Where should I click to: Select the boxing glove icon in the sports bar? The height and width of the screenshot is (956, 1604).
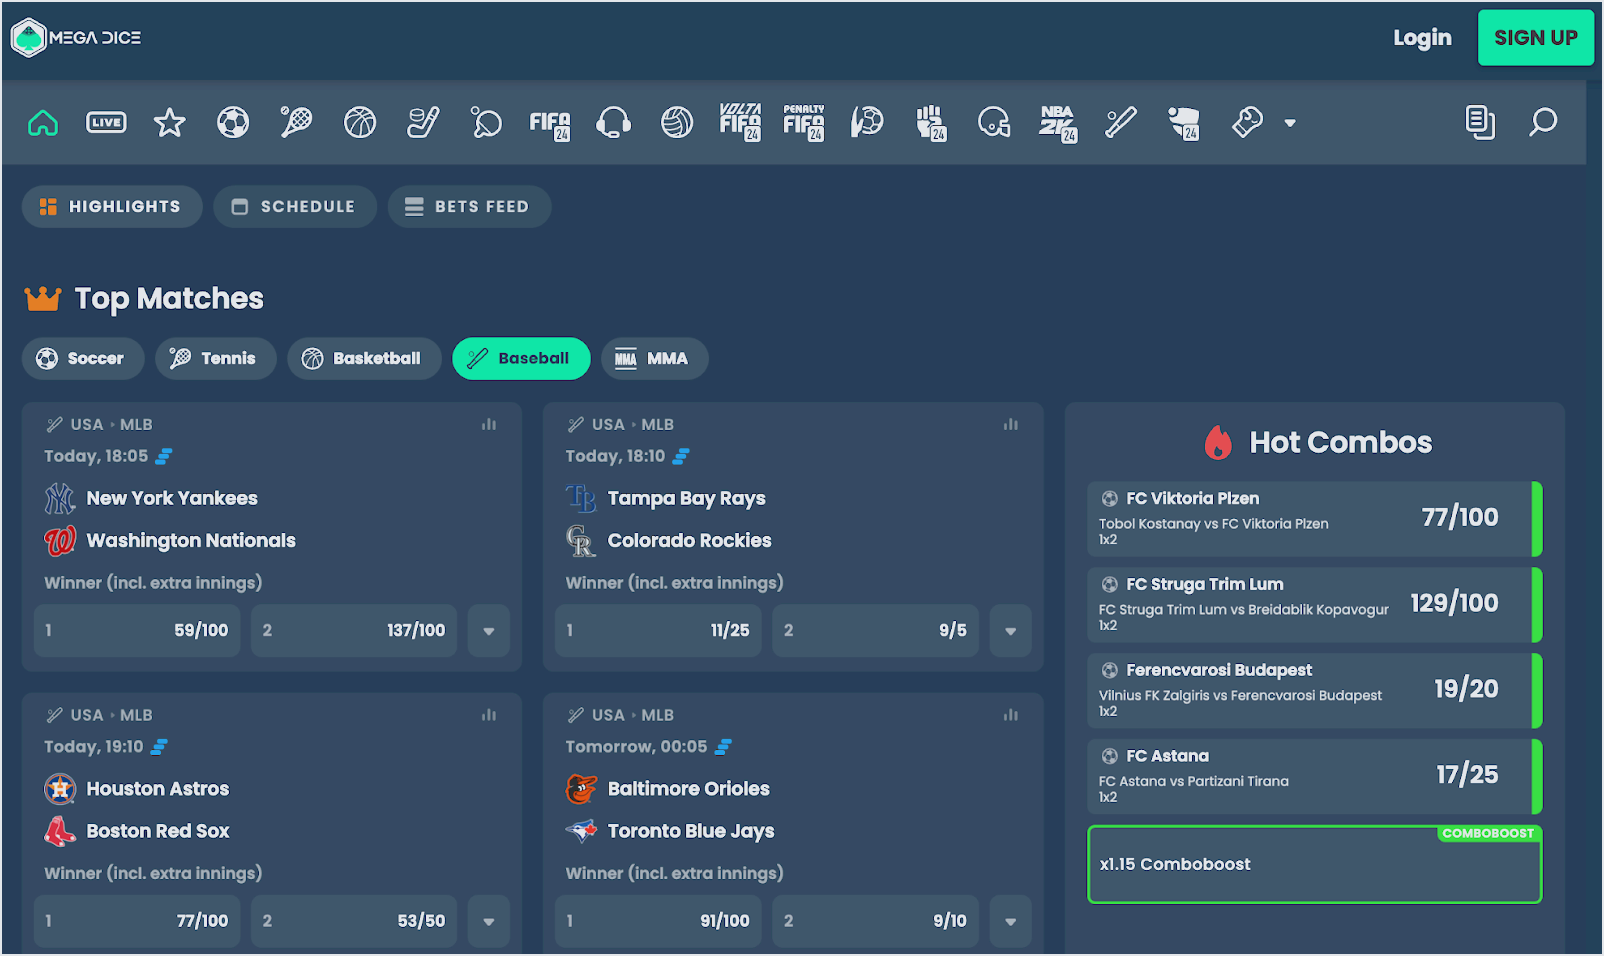pos(1247,123)
